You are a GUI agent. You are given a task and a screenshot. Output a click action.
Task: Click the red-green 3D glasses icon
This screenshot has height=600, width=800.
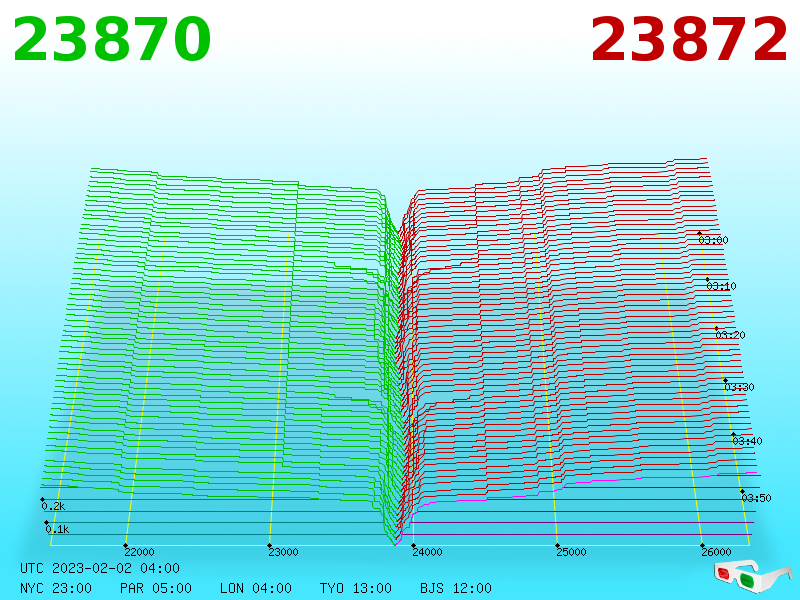[753, 576]
